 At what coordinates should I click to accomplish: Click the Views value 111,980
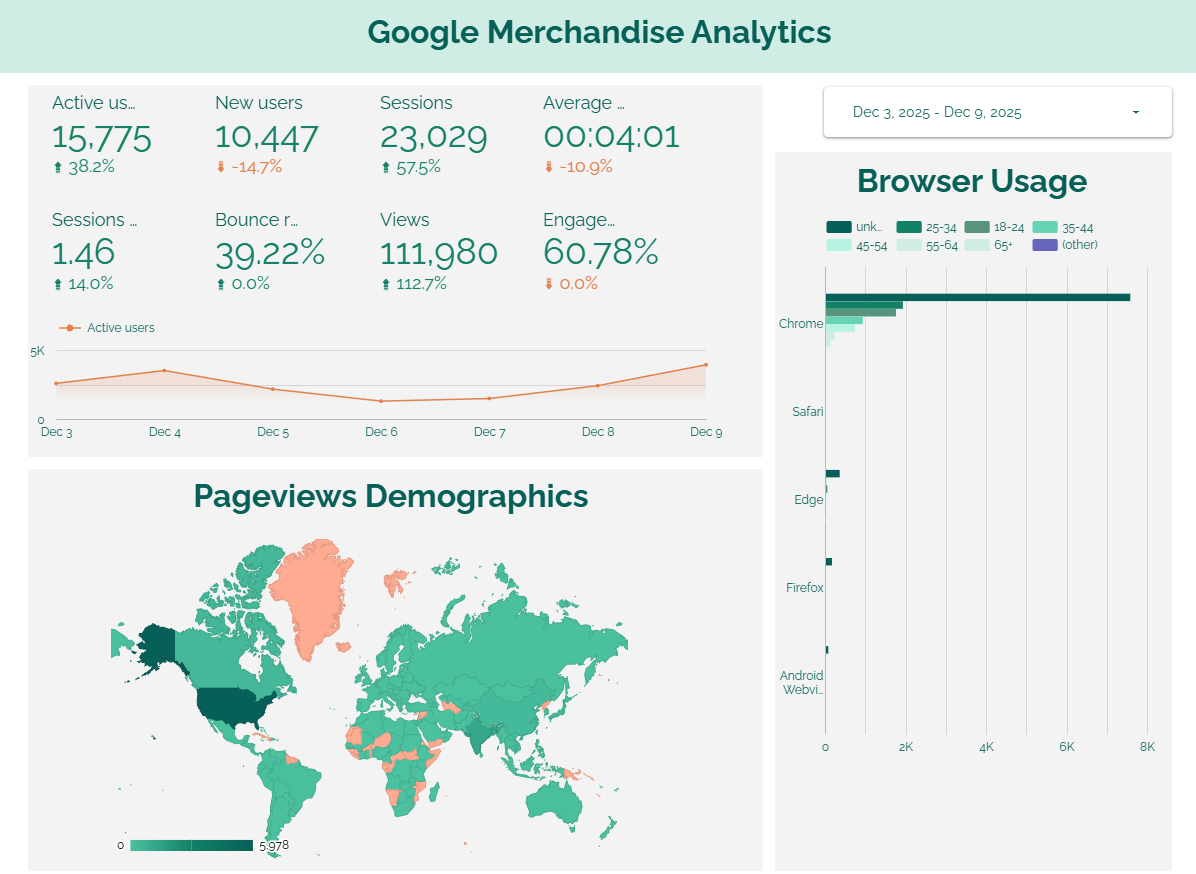tap(439, 253)
